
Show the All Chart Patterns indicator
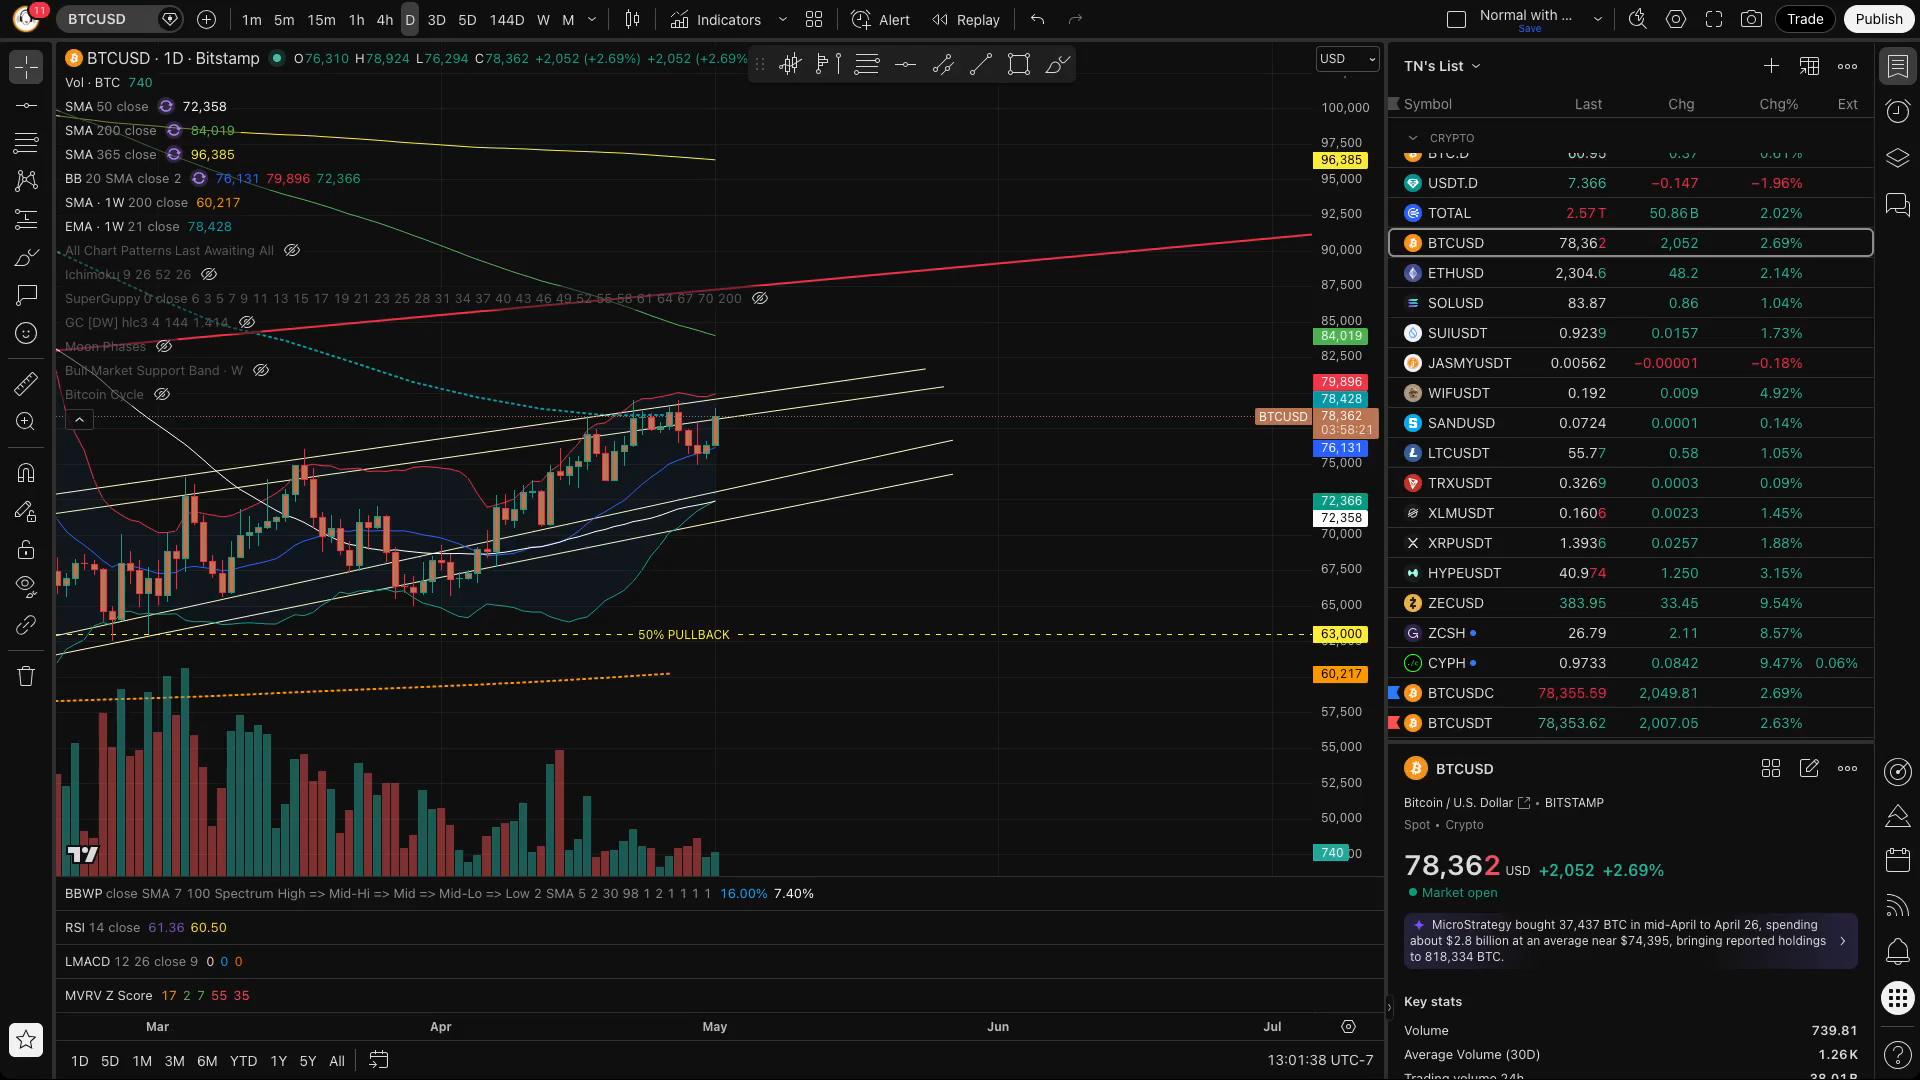coord(292,250)
